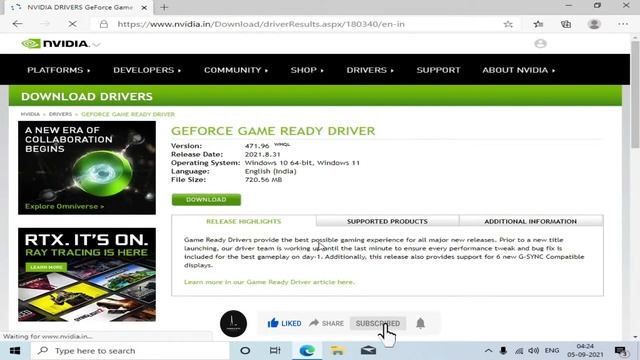Click the site padlock icon

[104, 24]
